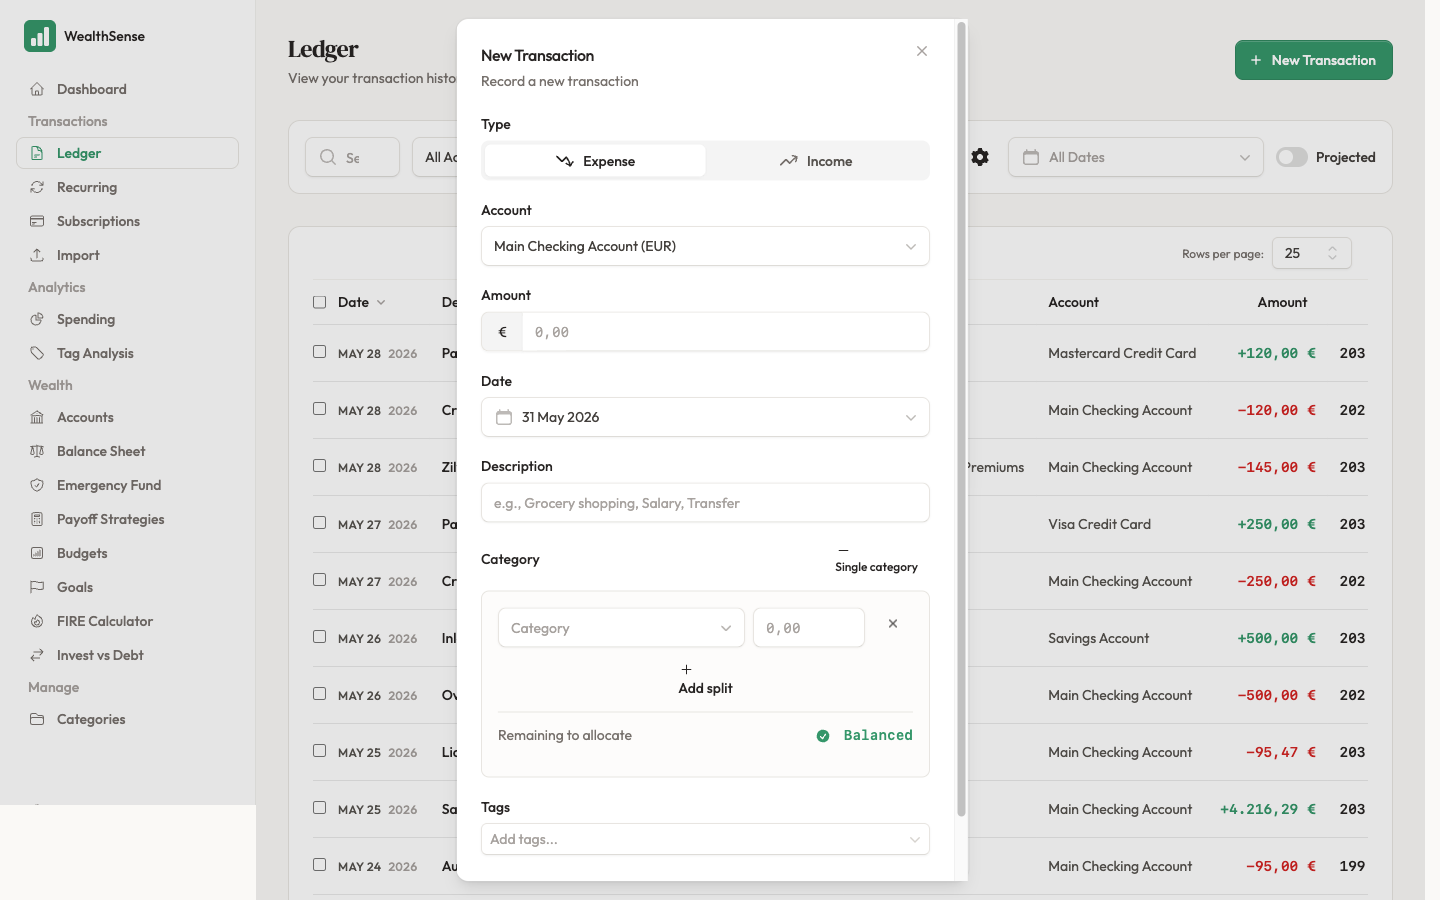Check the -145,00 € row checkbox
Viewport: 1440px width, 900px height.
point(319,466)
